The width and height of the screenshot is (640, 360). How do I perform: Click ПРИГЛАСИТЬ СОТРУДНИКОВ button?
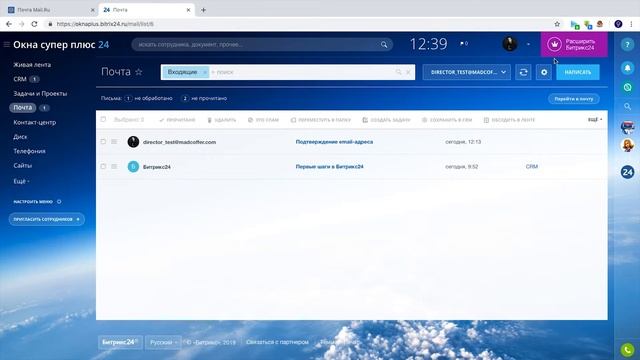point(47,219)
